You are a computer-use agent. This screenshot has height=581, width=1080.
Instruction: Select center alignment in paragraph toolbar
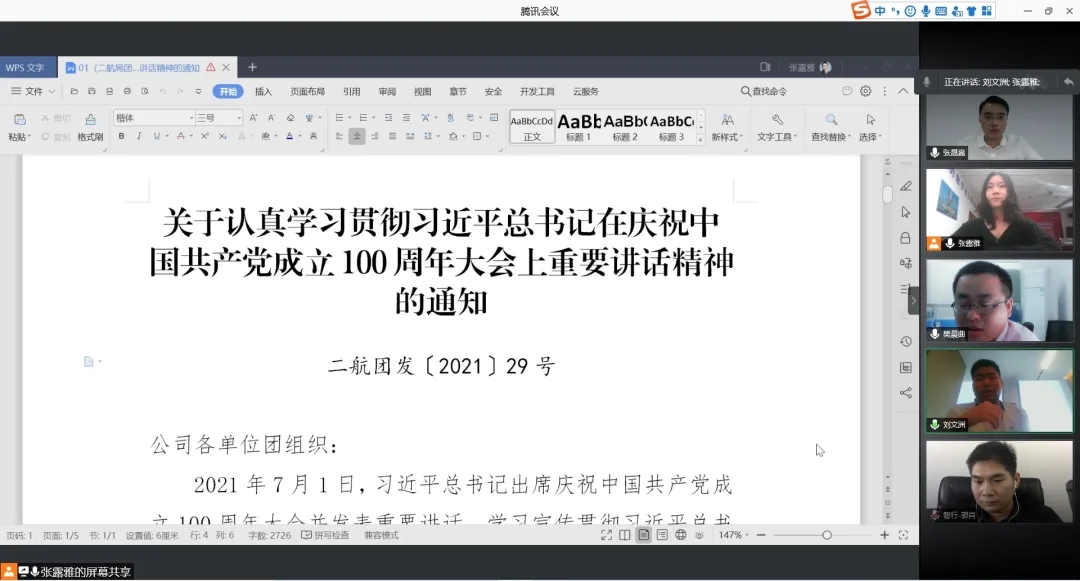pyautogui.click(x=357, y=136)
